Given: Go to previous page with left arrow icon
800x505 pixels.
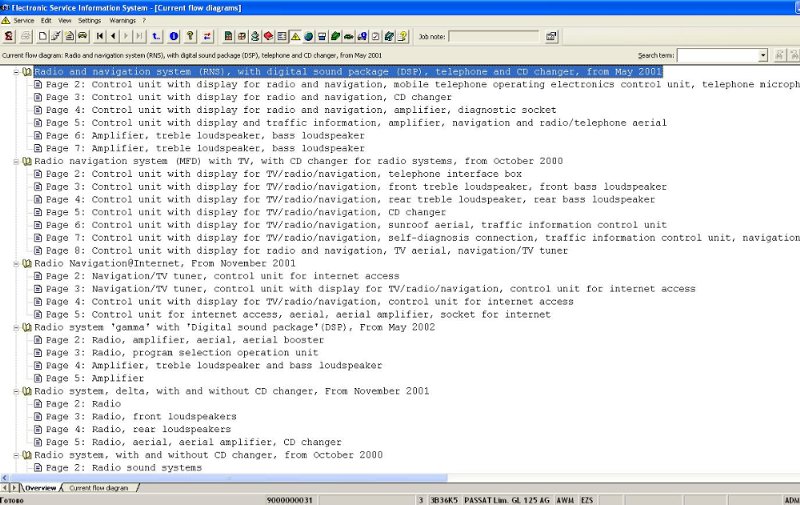Looking at the screenshot, I should coord(113,36).
